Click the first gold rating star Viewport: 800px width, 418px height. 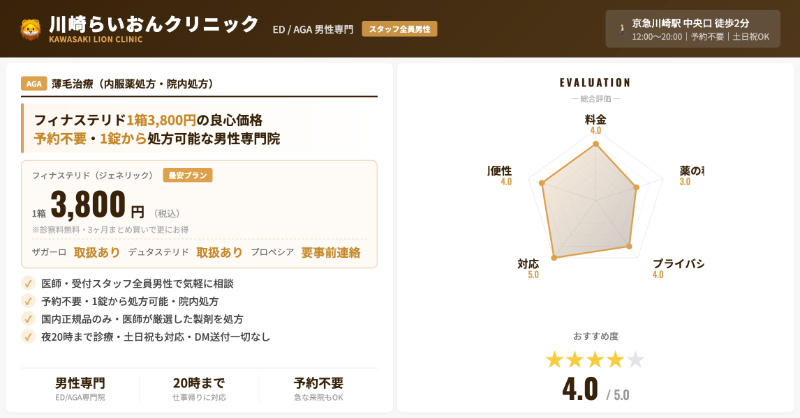point(555,360)
